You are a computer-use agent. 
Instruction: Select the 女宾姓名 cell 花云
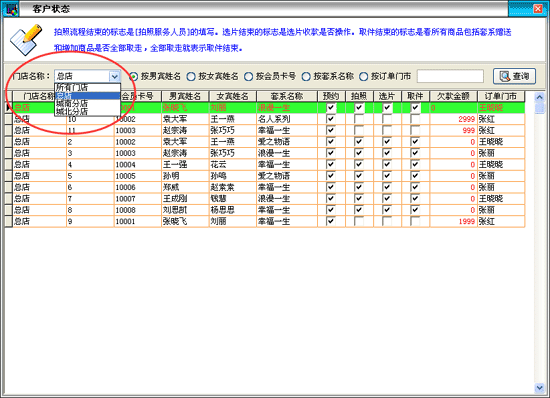233,164
